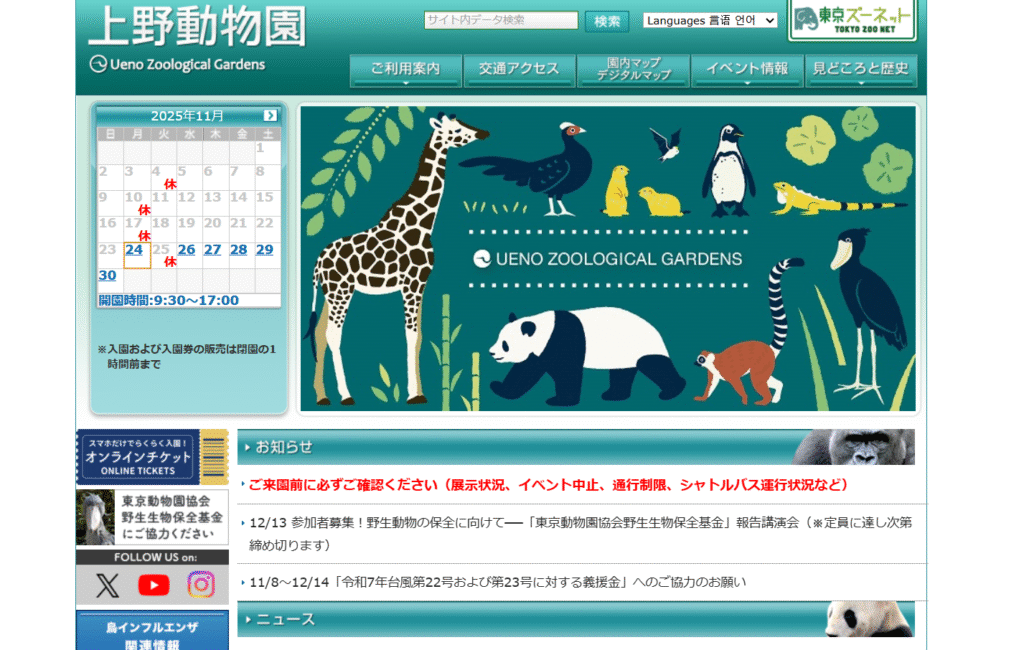Expand the ご利用案内 menu
This screenshot has height=650, width=1024.
[405, 70]
